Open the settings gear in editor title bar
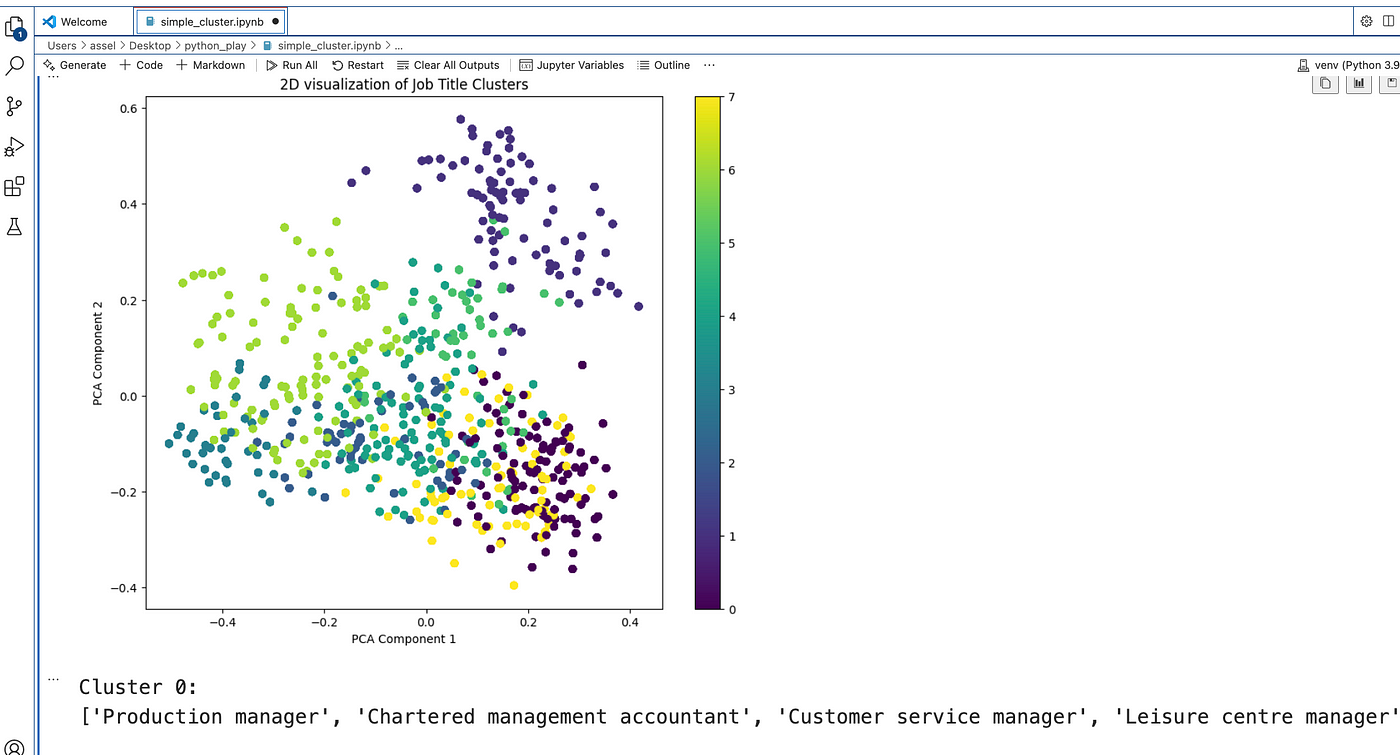Screen dimensions: 1400x755 (1366, 21)
